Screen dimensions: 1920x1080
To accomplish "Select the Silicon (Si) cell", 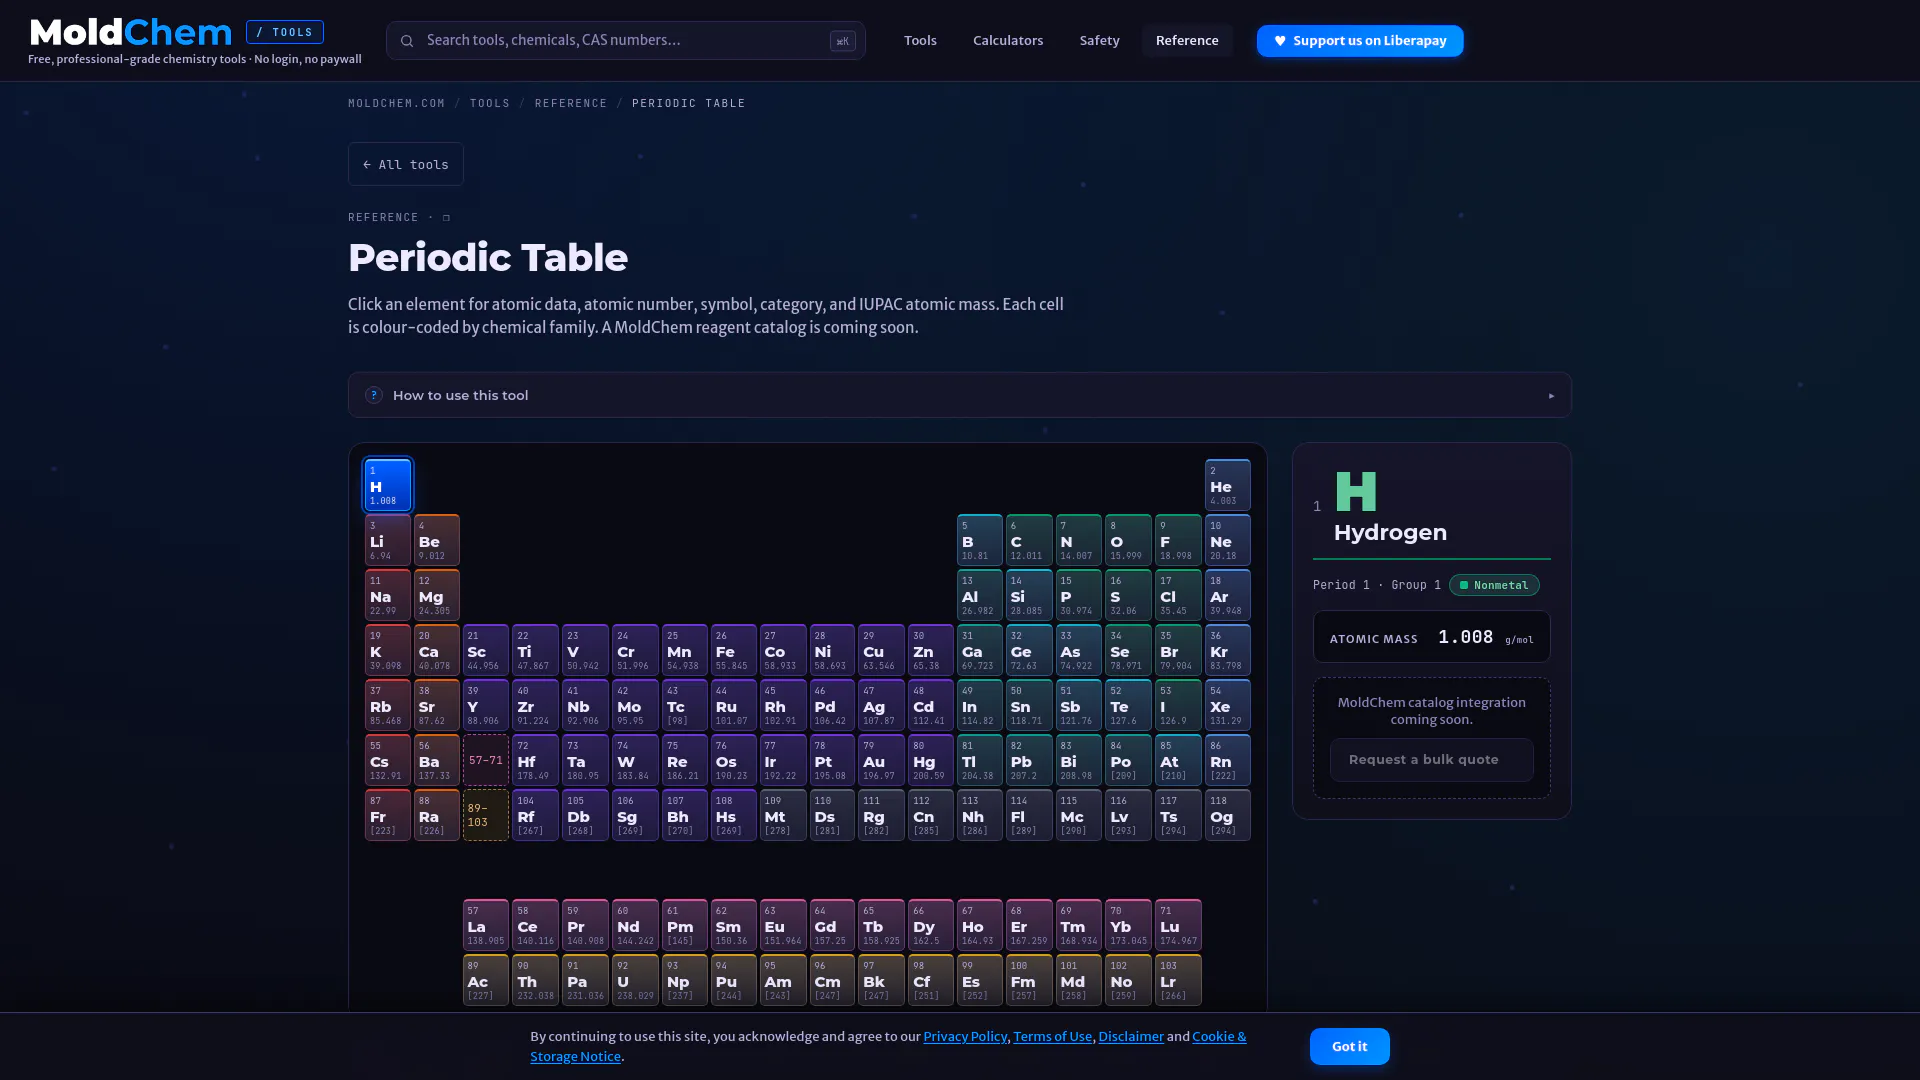I will (x=1029, y=595).
